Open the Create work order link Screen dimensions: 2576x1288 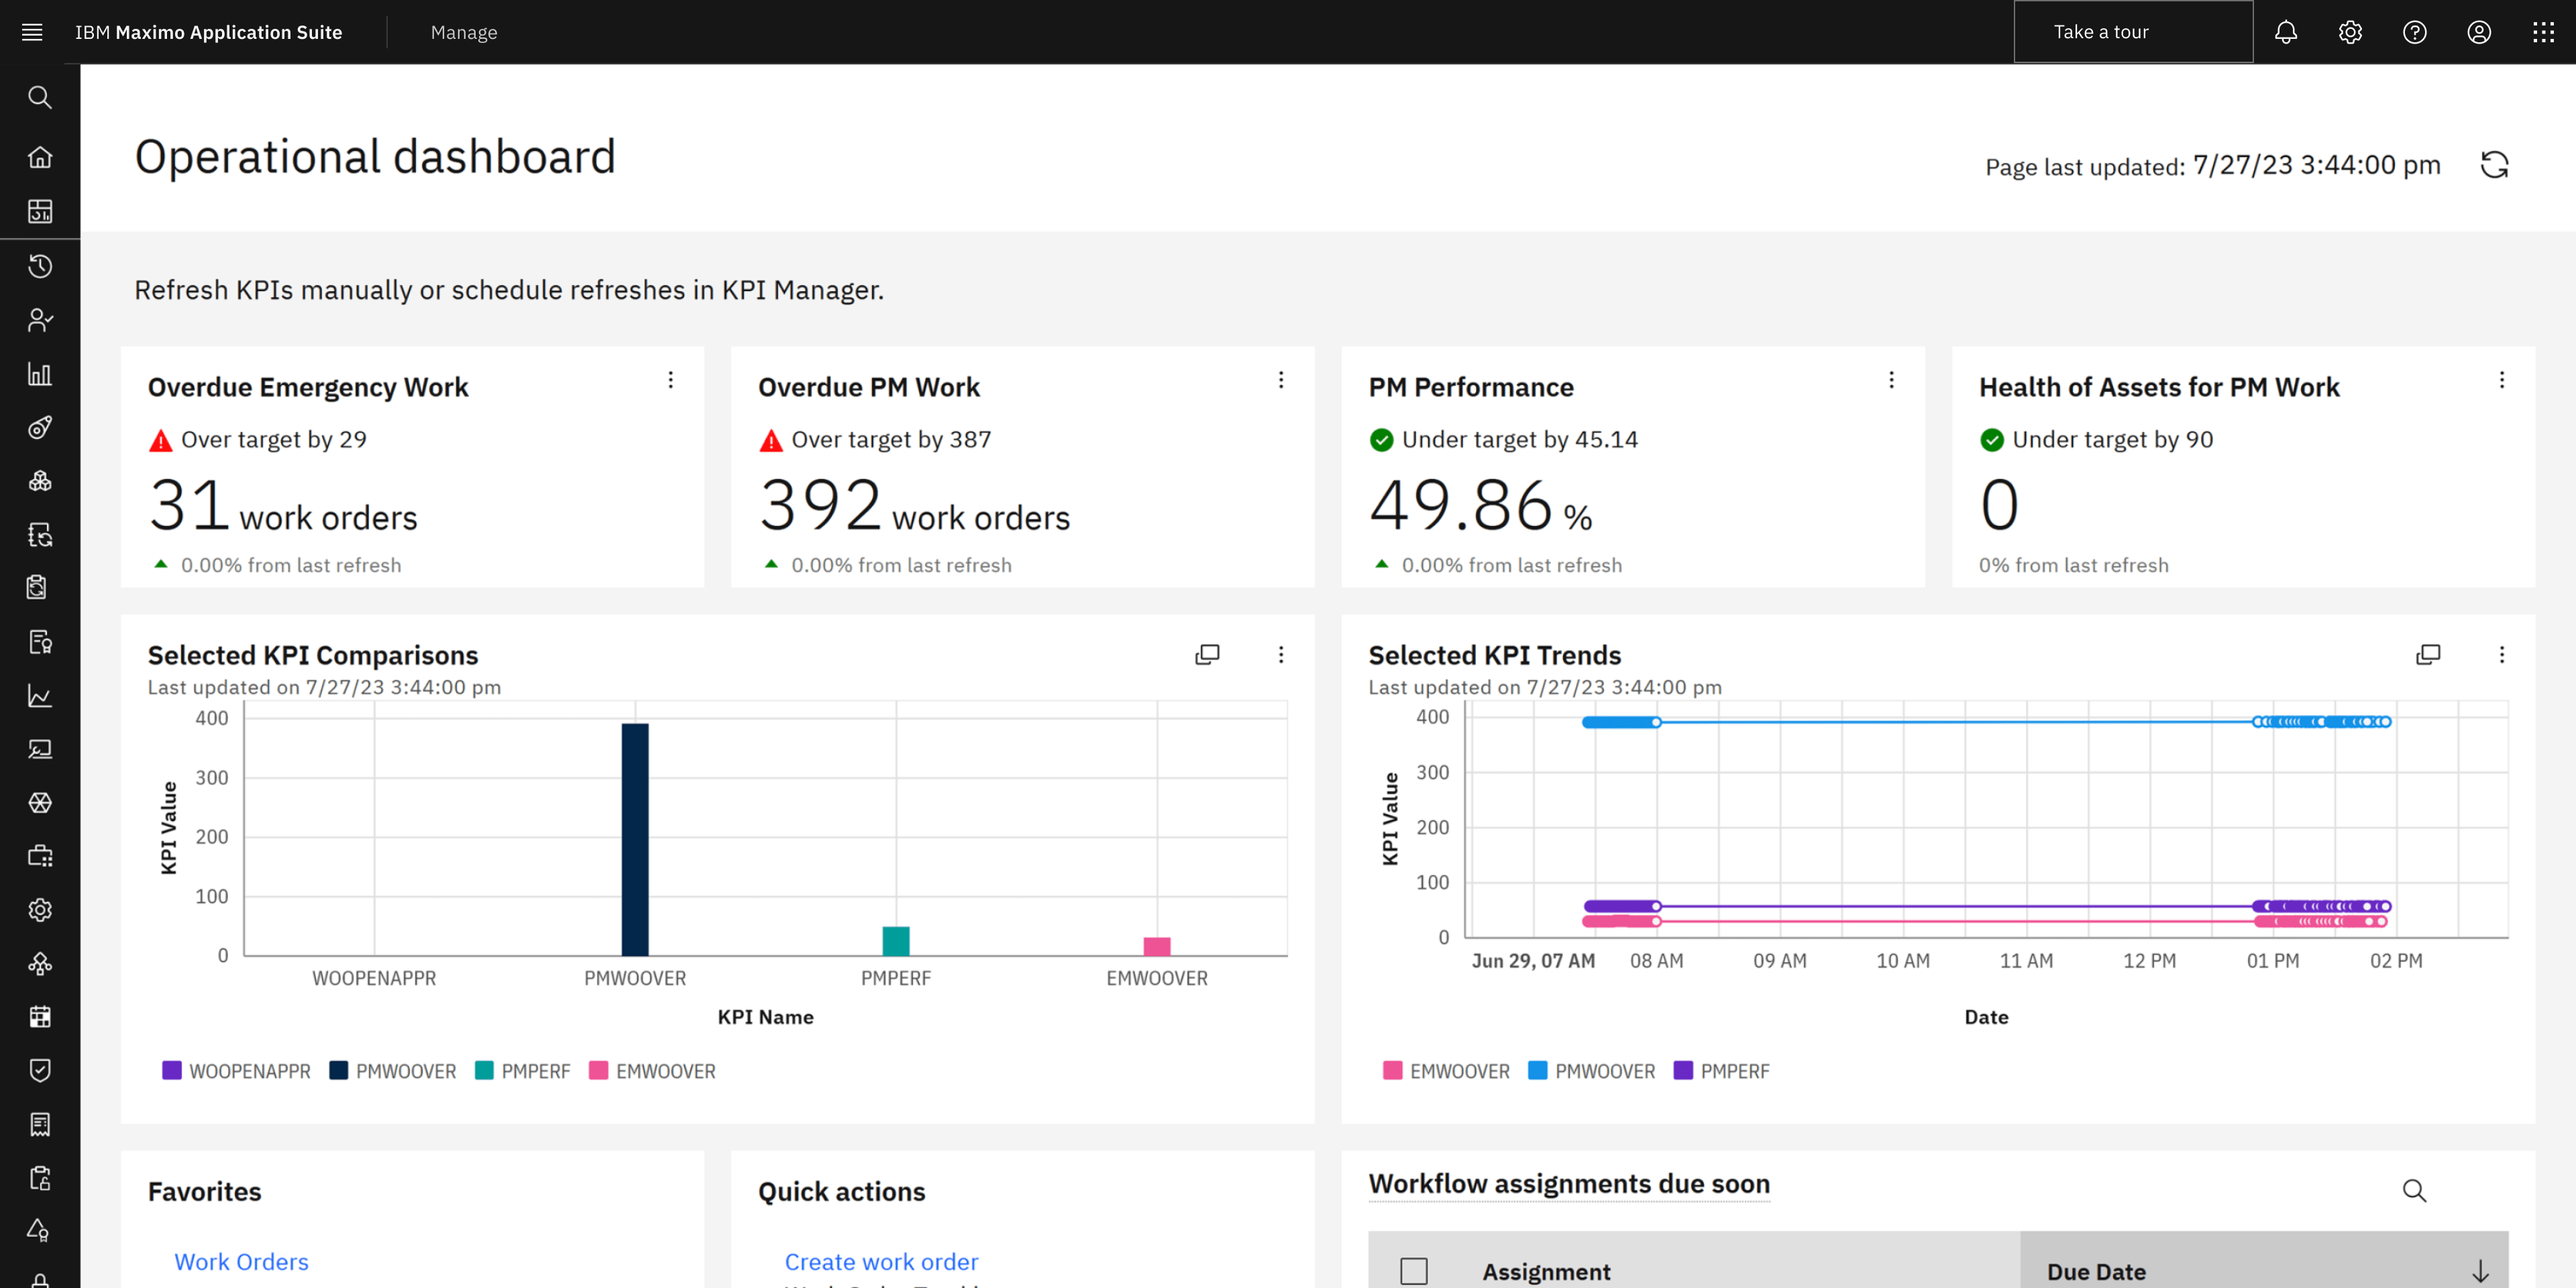[881, 1261]
